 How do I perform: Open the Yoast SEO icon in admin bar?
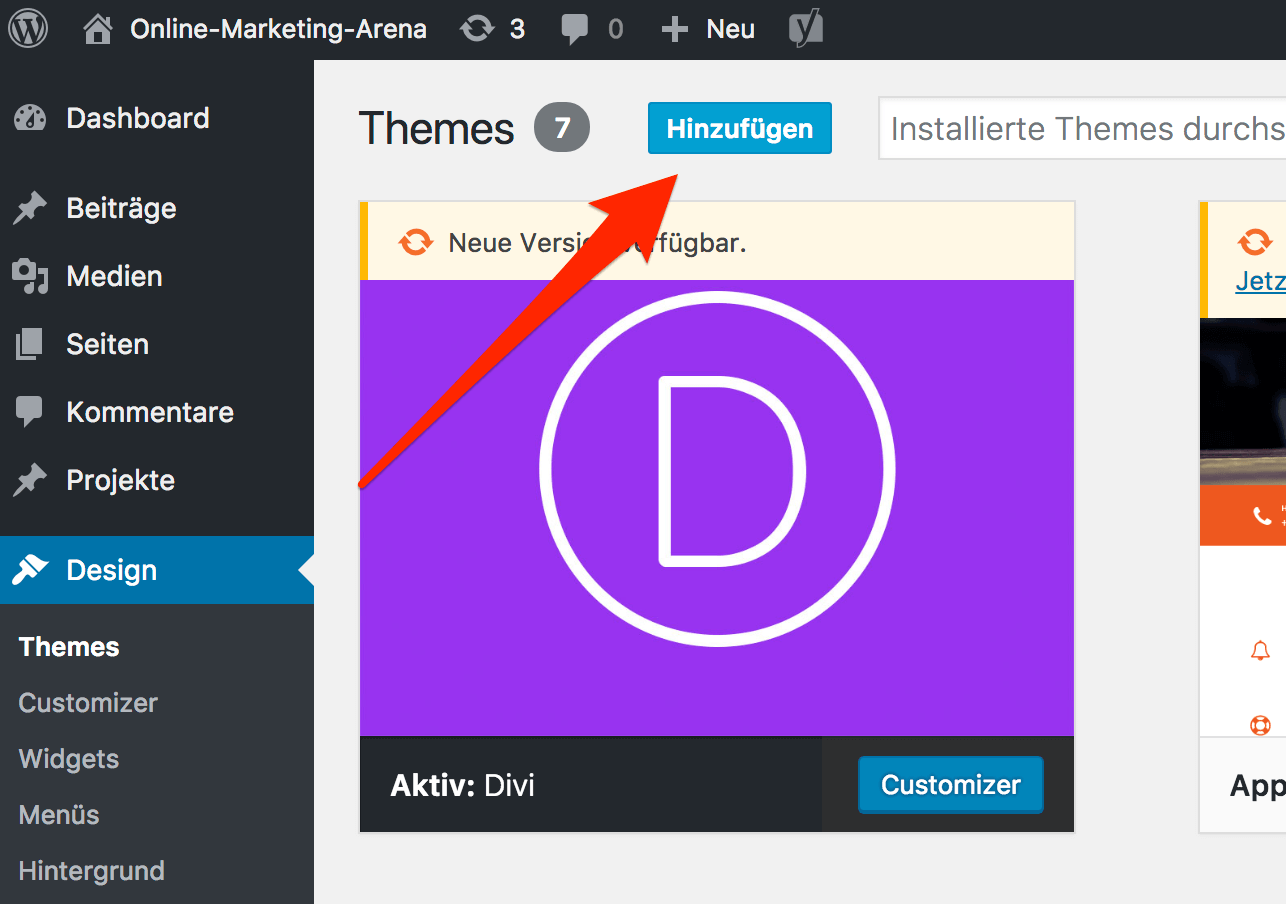pos(806,29)
